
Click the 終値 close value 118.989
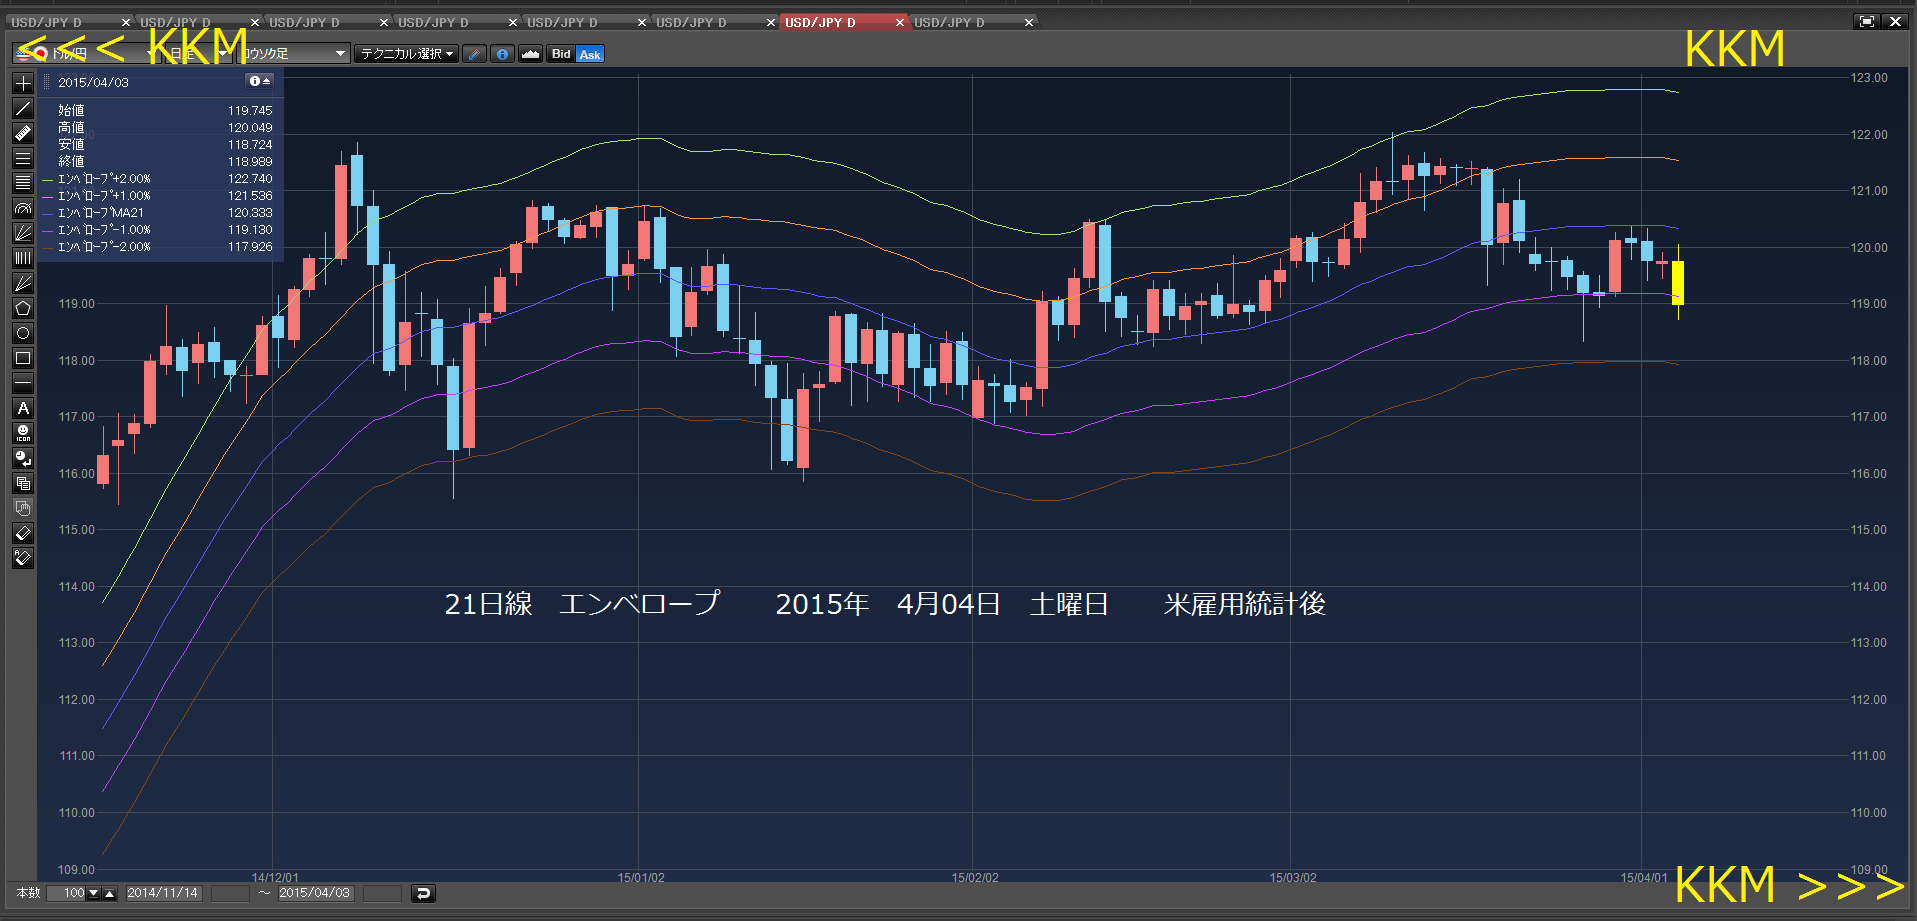(250, 162)
